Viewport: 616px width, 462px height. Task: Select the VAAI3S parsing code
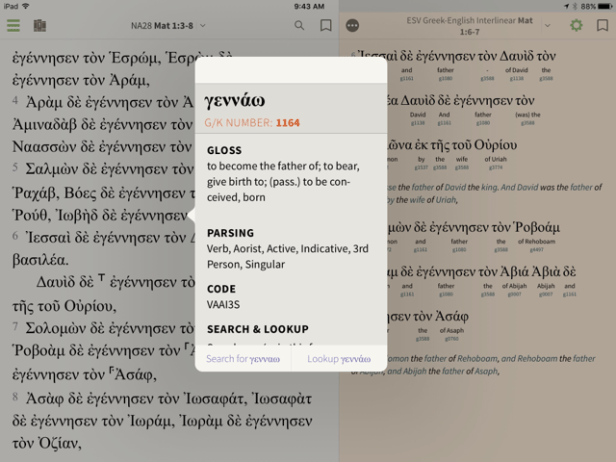[223, 304]
